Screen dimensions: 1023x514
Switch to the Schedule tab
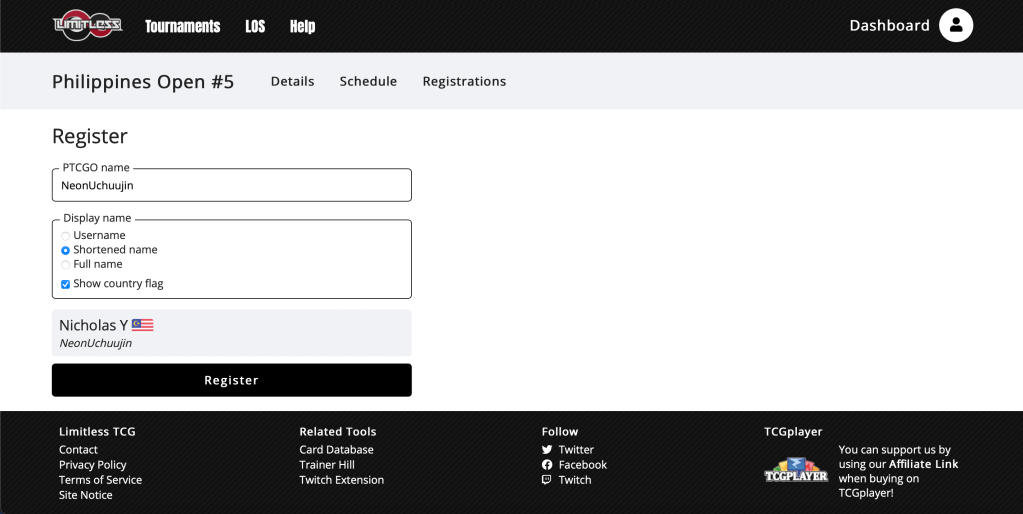coord(368,82)
